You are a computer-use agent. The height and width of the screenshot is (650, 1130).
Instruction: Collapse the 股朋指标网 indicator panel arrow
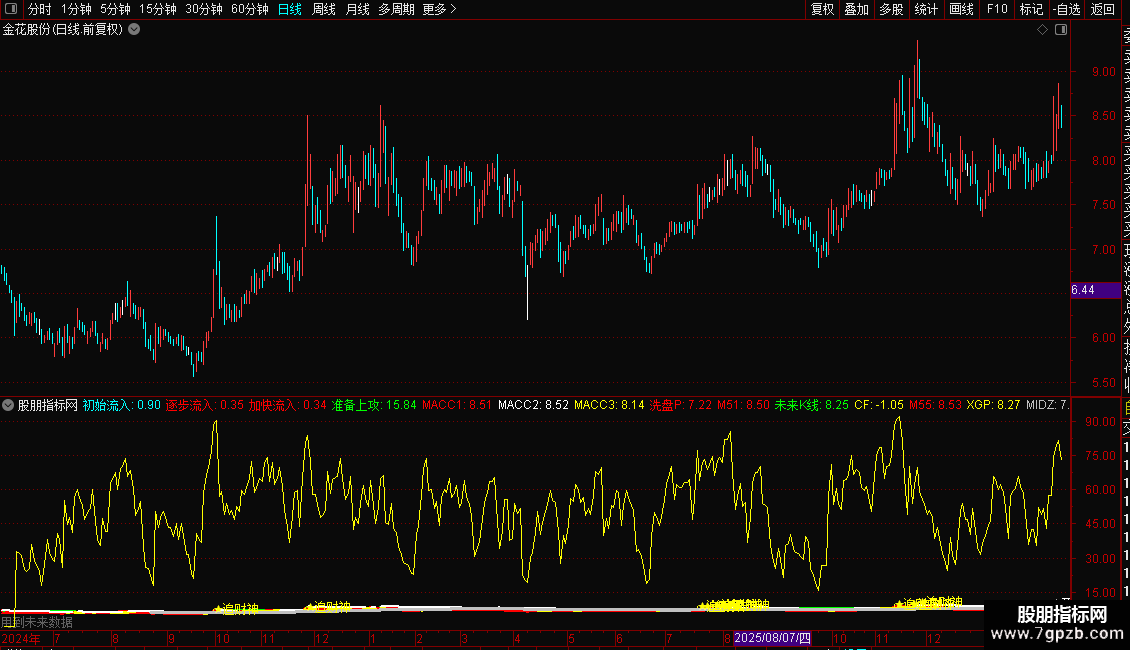point(8,405)
